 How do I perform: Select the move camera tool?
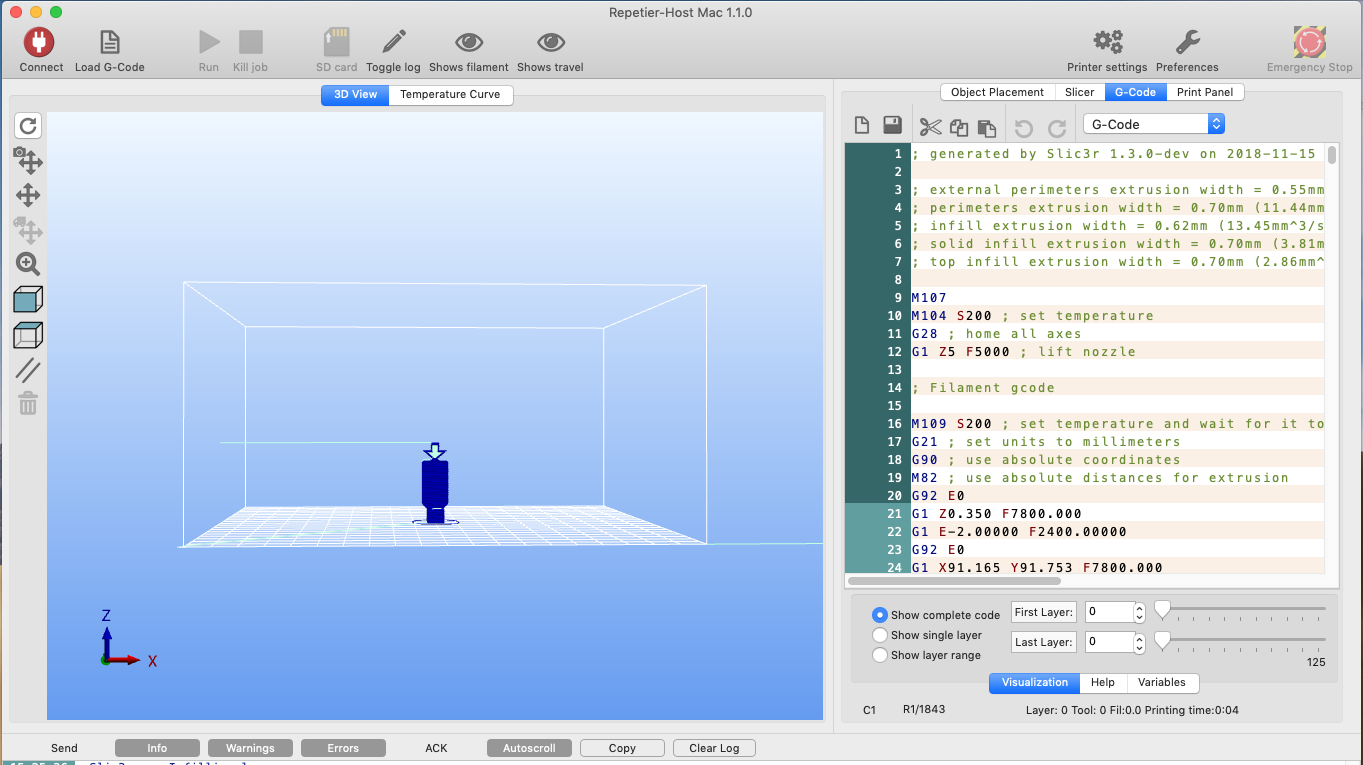[28, 160]
